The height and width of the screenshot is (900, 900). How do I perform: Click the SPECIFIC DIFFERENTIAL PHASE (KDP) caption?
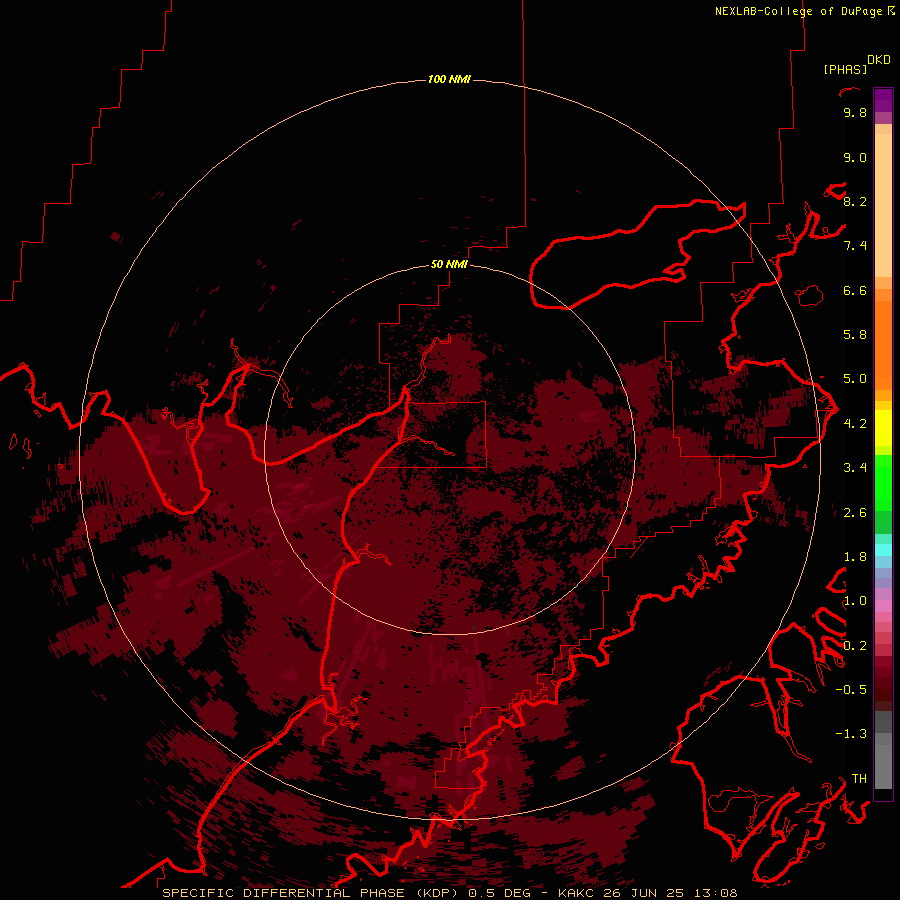pyautogui.click(x=311, y=893)
